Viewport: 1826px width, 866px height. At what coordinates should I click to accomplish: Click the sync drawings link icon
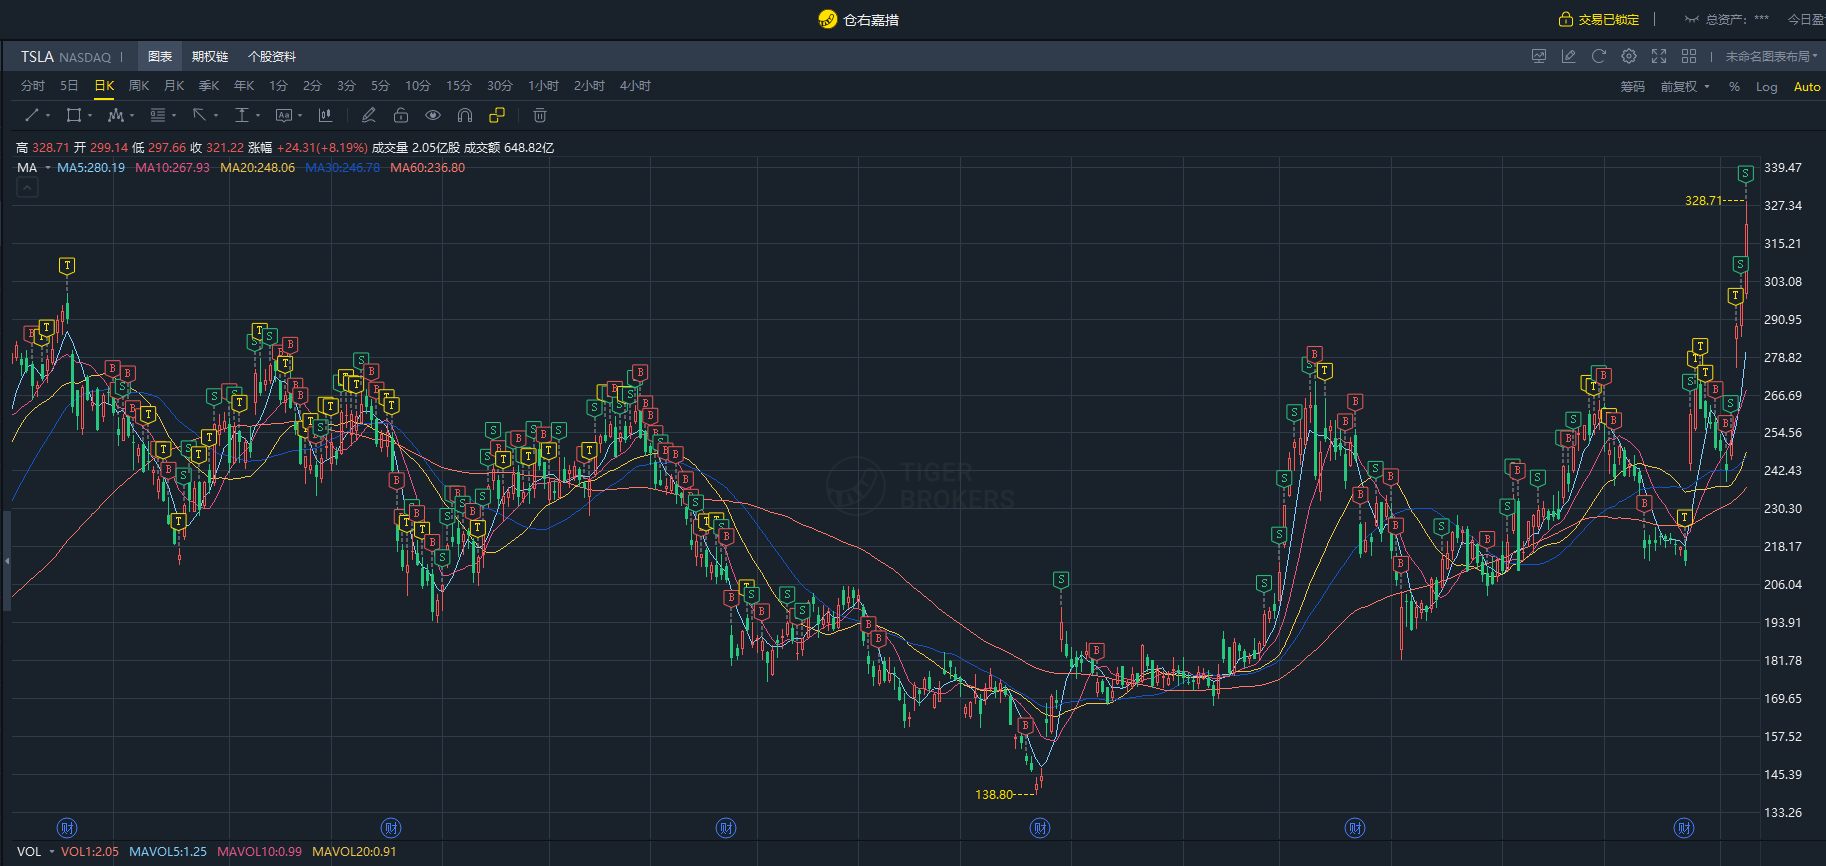point(497,115)
